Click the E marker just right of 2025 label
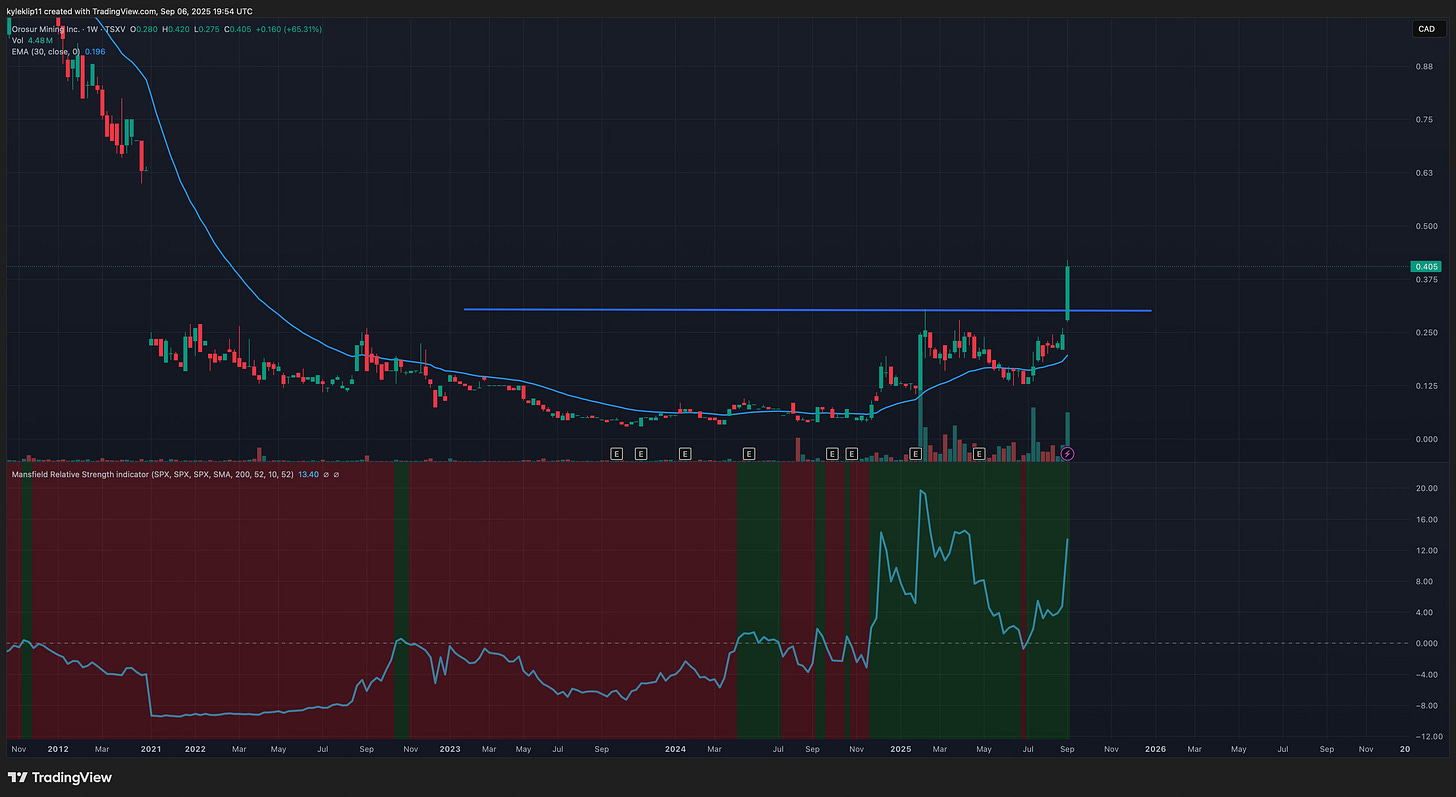1456x797 pixels. point(915,454)
